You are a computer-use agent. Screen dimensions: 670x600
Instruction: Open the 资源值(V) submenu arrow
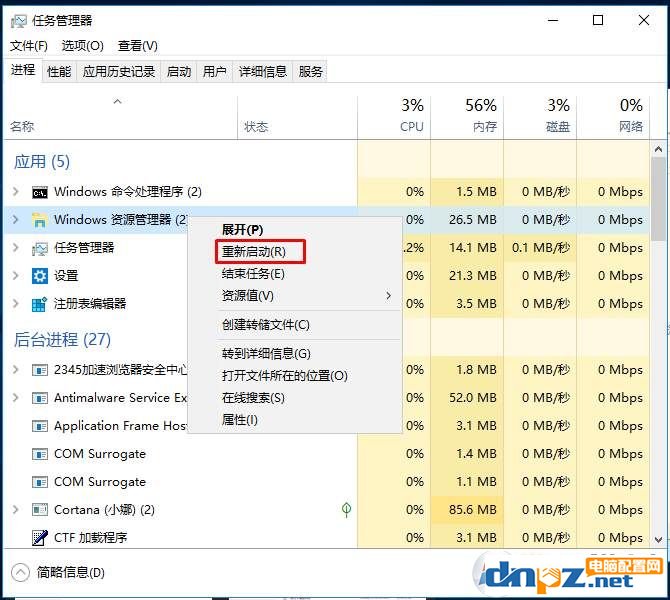(x=388, y=295)
